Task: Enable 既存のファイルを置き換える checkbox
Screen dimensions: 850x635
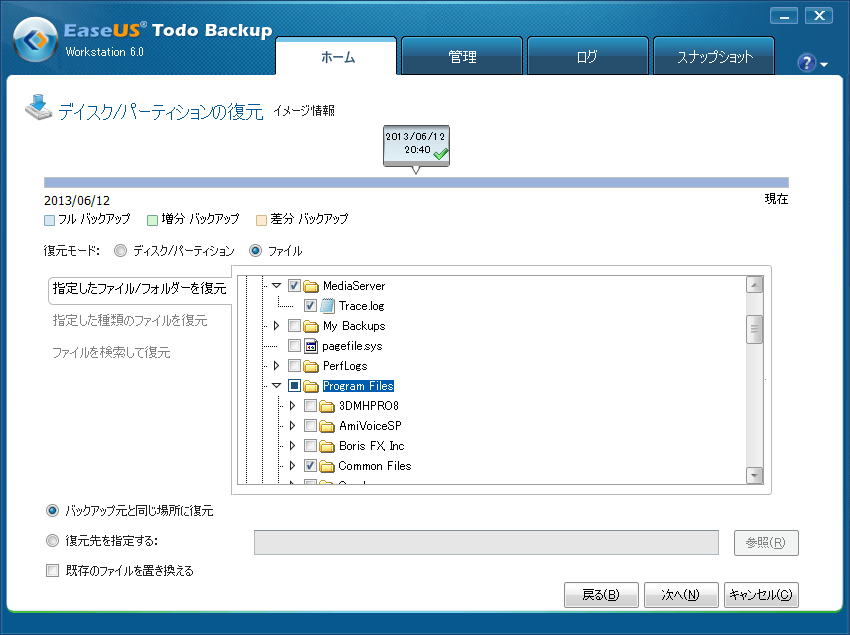Action: (53, 570)
